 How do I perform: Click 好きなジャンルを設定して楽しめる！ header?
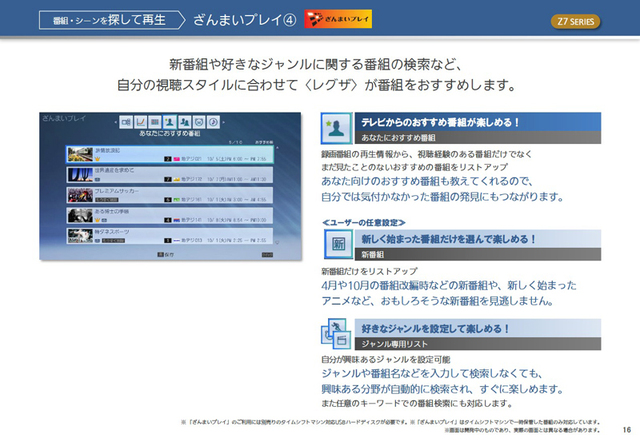478,328
